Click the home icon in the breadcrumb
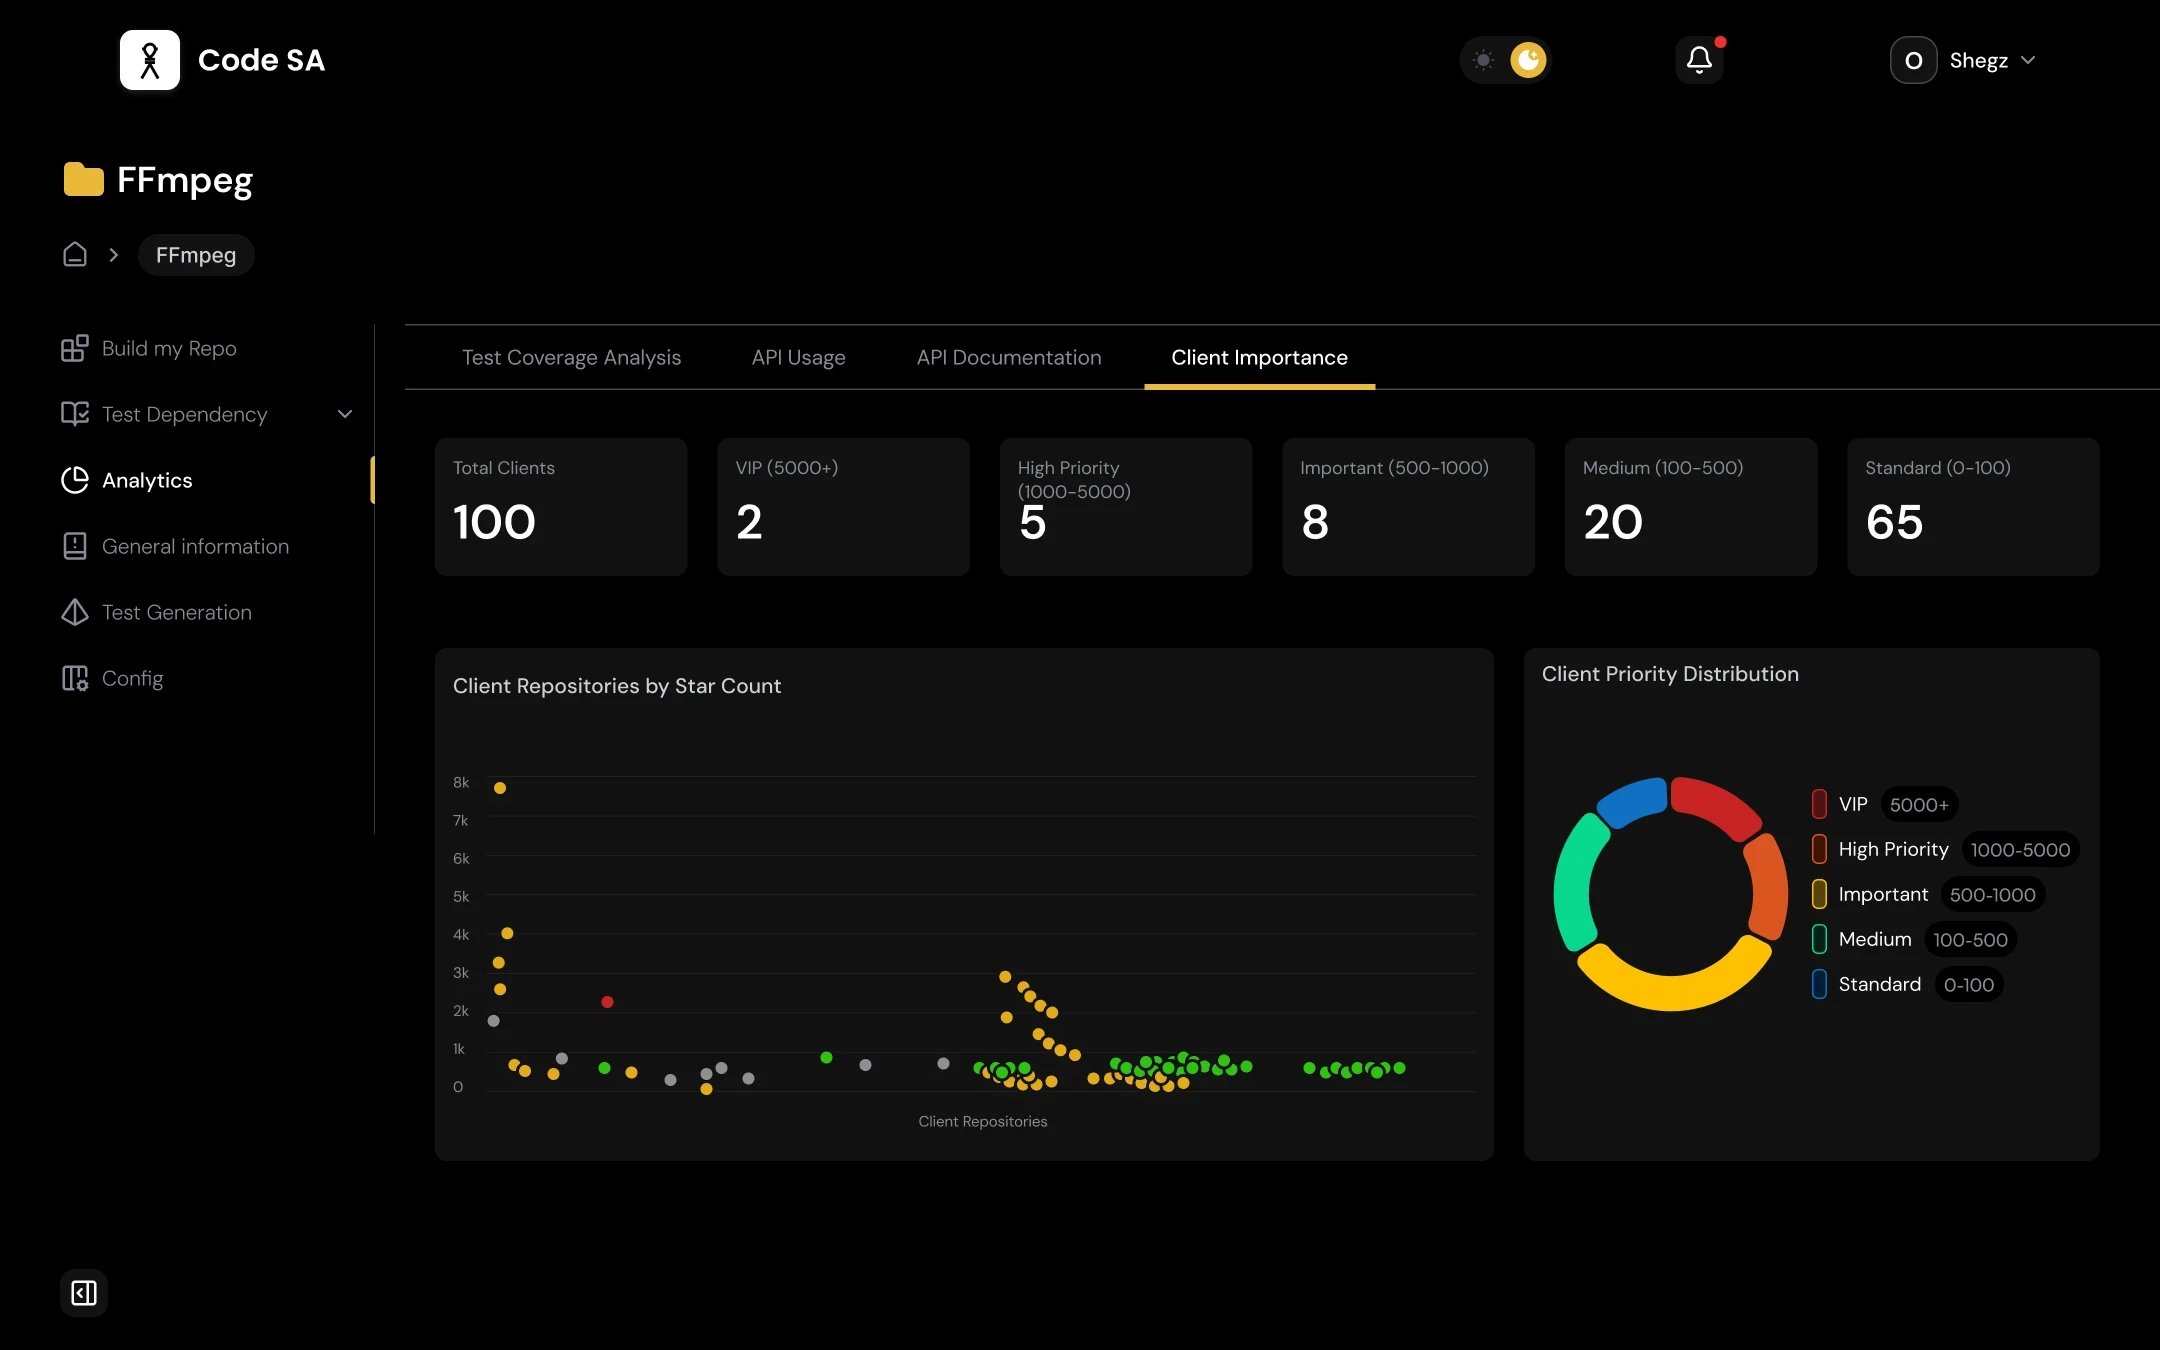Image resolution: width=2160 pixels, height=1350 pixels. 75,254
